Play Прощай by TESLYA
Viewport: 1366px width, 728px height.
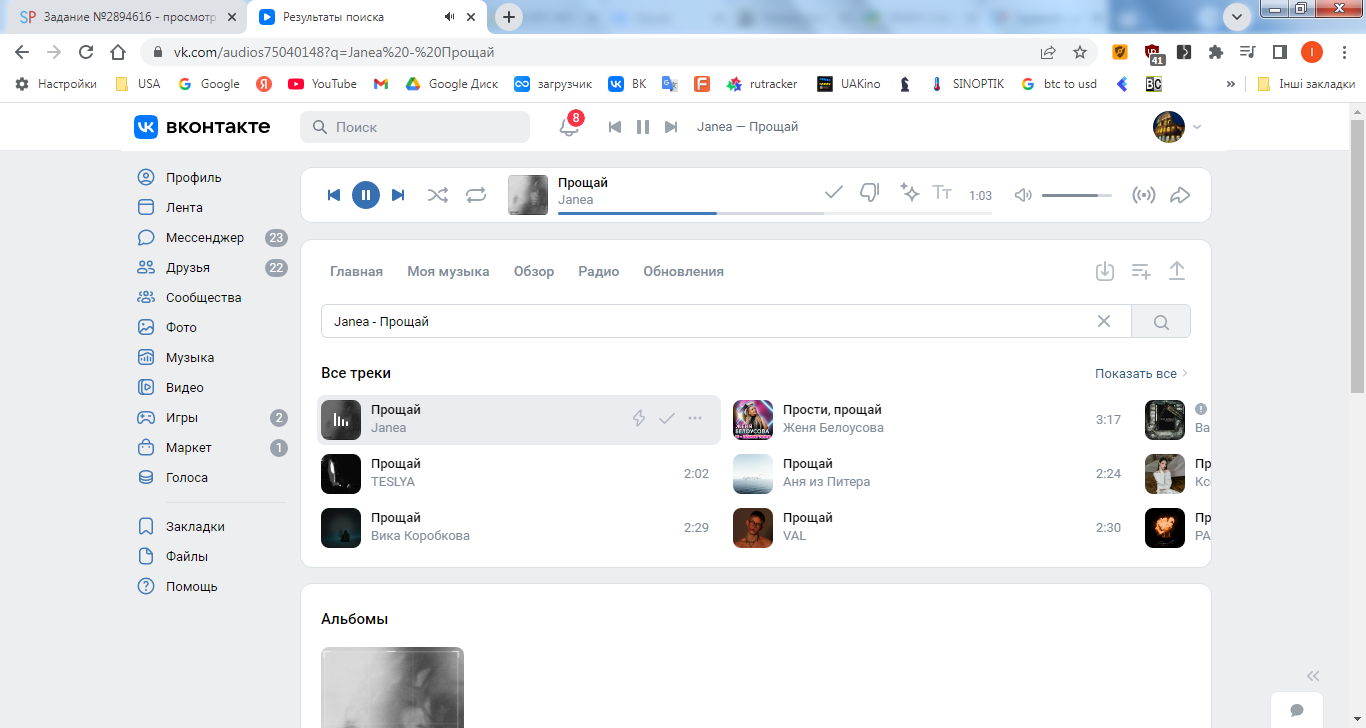(x=341, y=473)
